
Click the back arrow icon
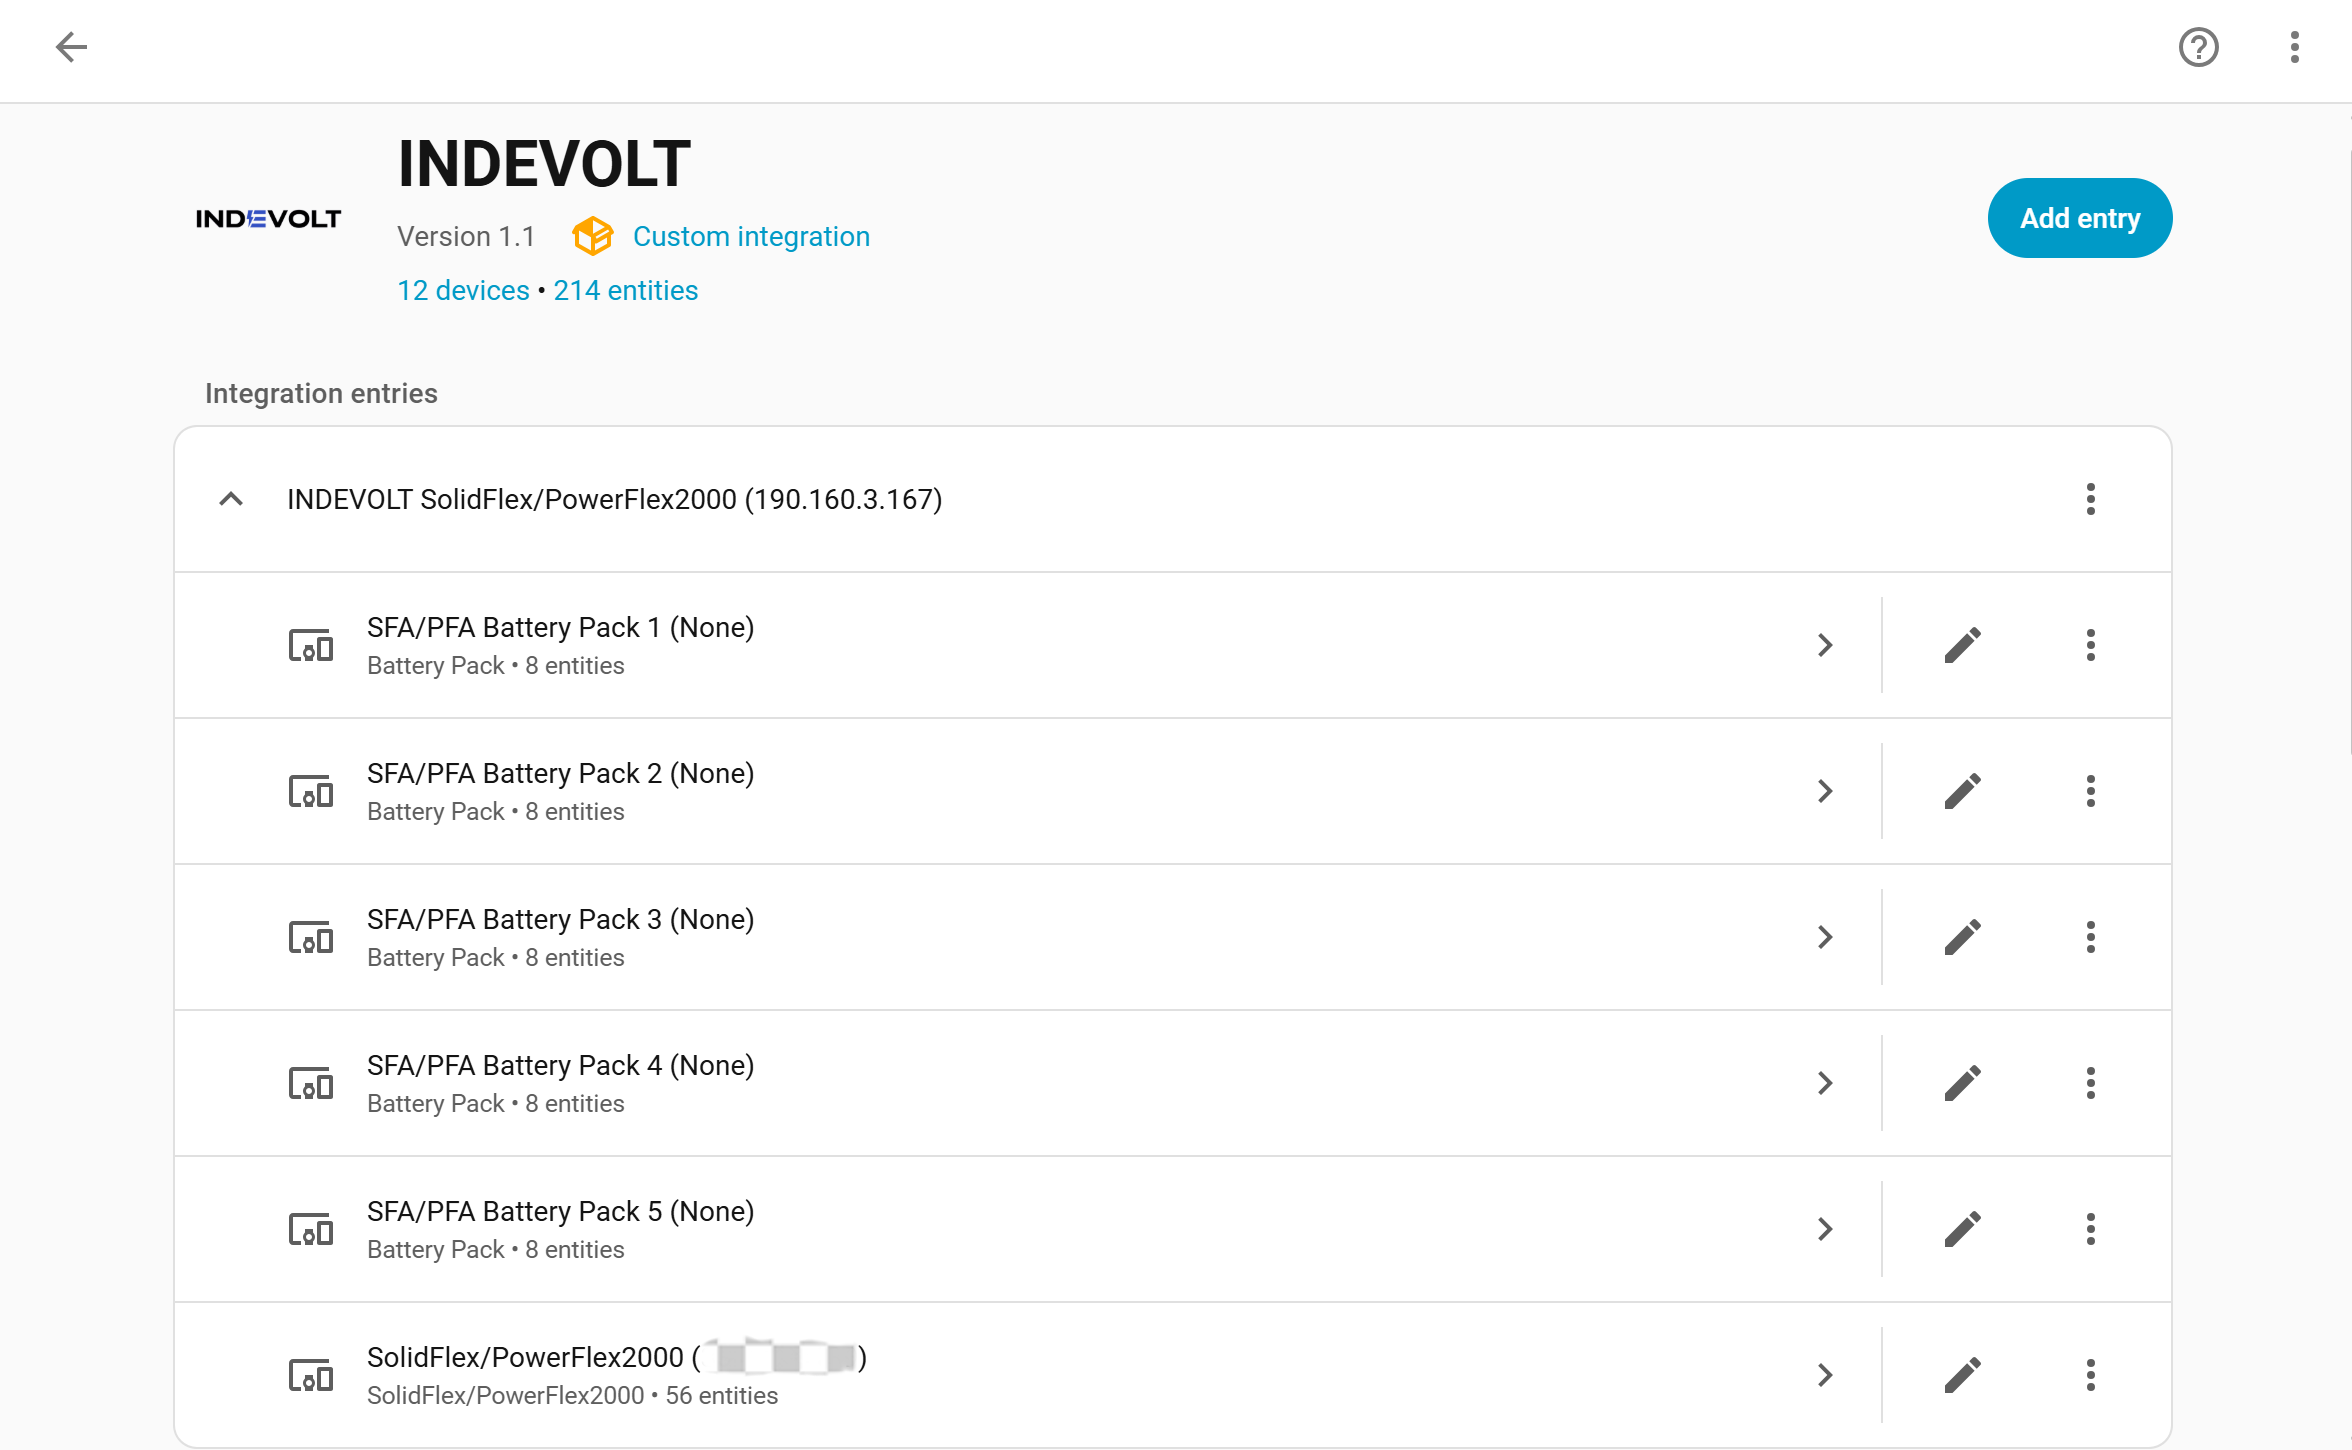71,47
